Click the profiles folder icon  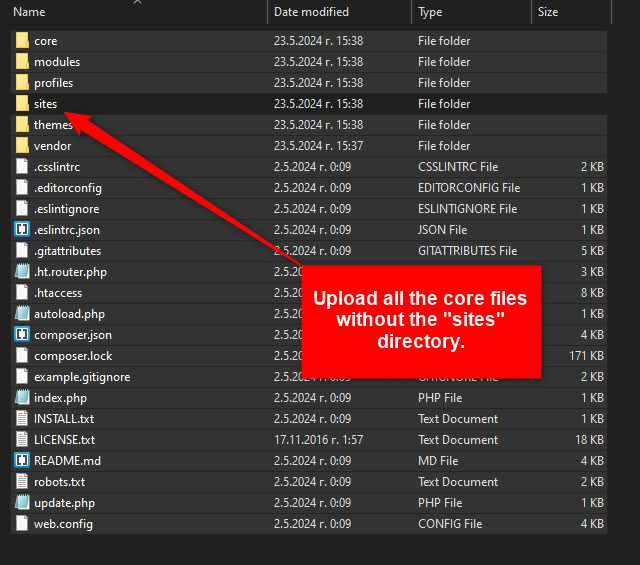[x=22, y=83]
